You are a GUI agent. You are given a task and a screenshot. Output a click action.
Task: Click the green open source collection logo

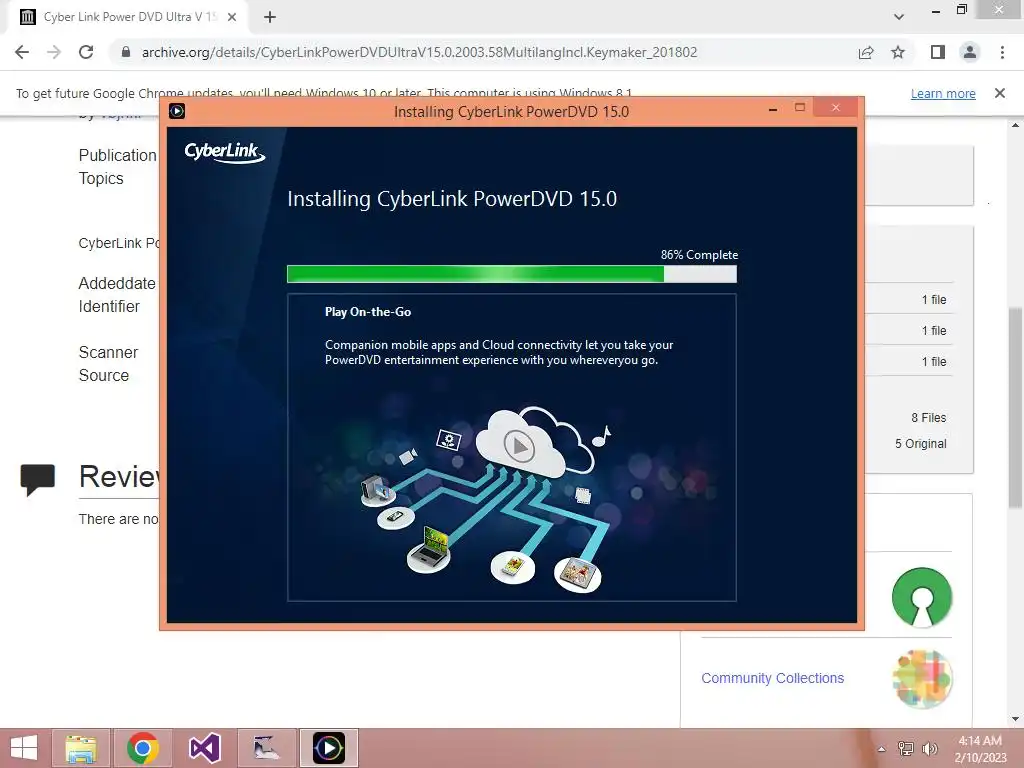(922, 597)
